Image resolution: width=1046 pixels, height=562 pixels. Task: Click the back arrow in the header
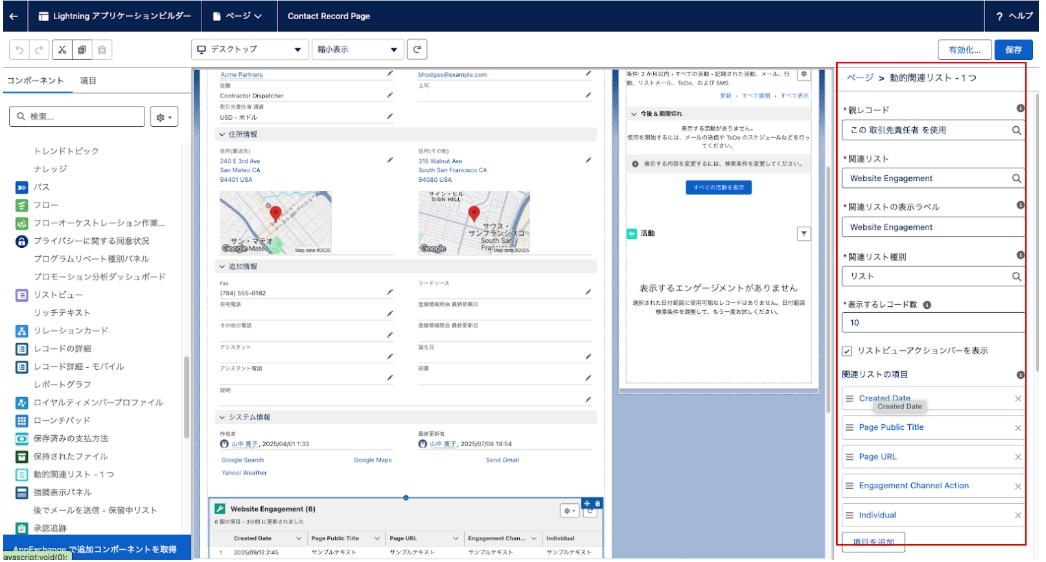point(12,16)
